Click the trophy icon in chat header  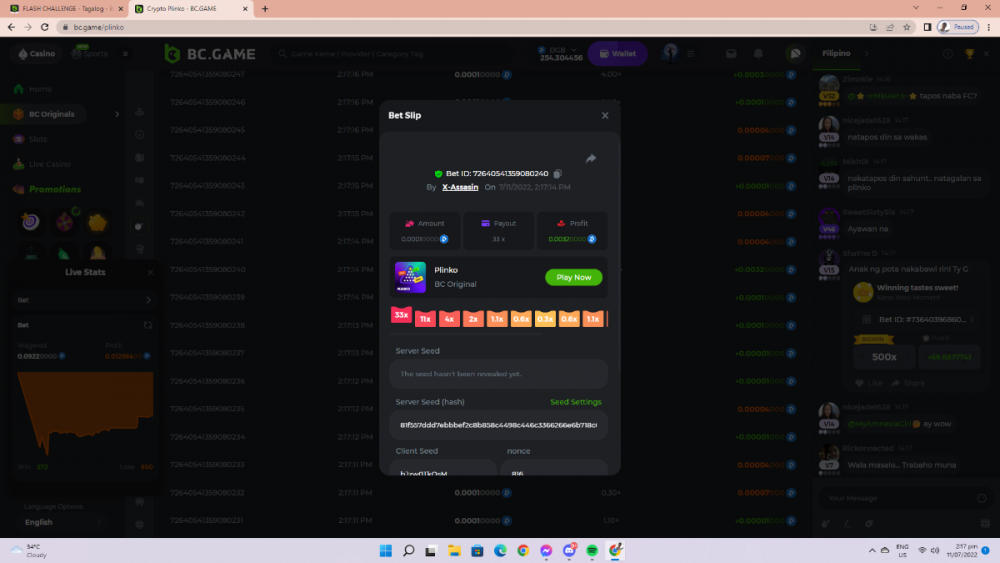tap(968, 53)
